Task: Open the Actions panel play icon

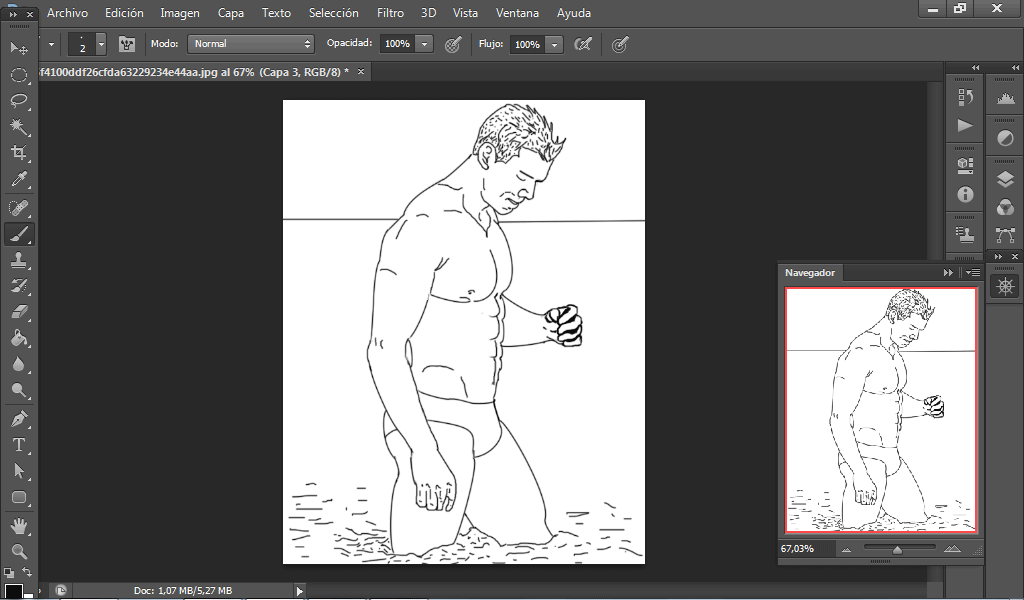Action: [965, 125]
